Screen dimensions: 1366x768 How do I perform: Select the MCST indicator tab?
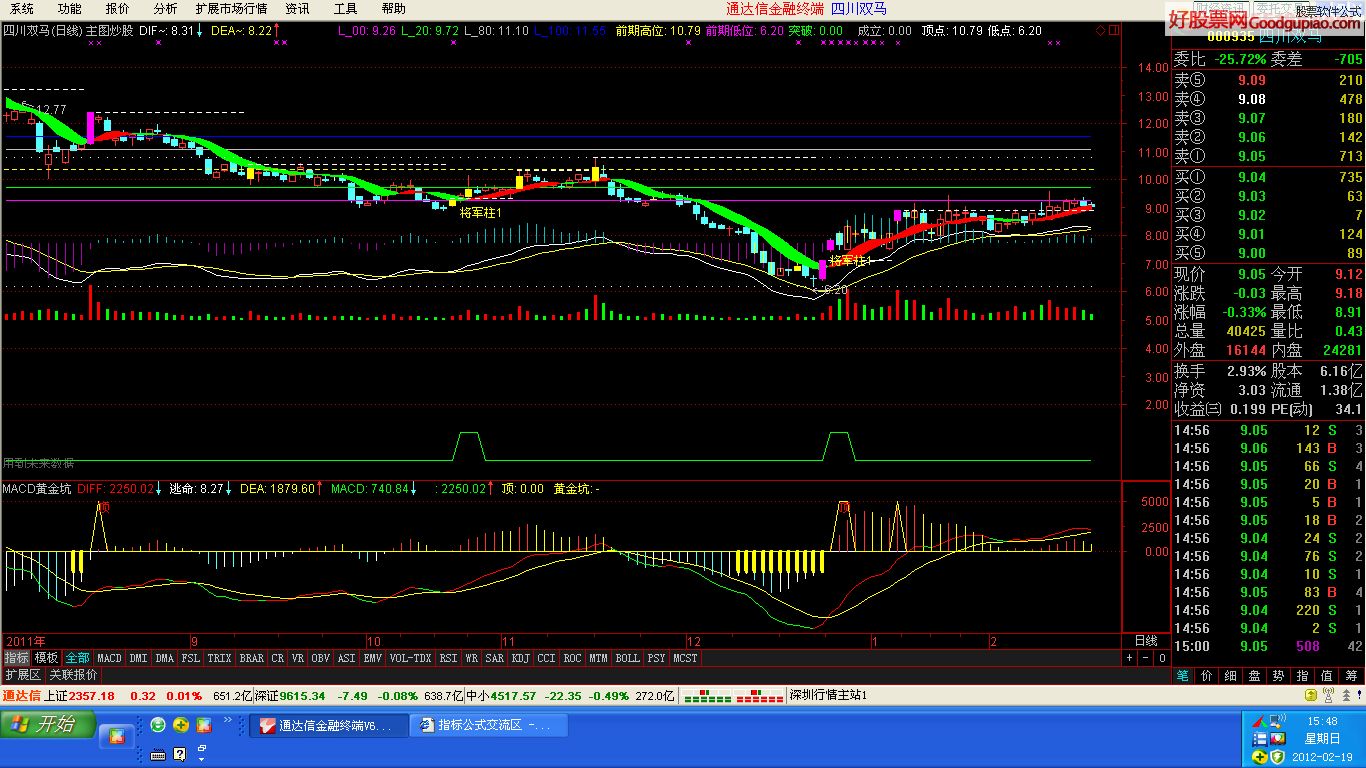tap(685, 658)
